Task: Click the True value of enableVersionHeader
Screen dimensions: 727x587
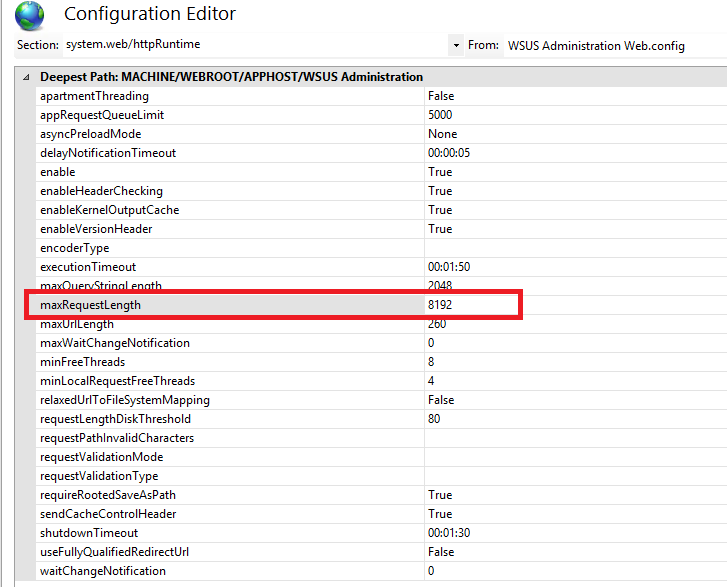Action: 440,229
